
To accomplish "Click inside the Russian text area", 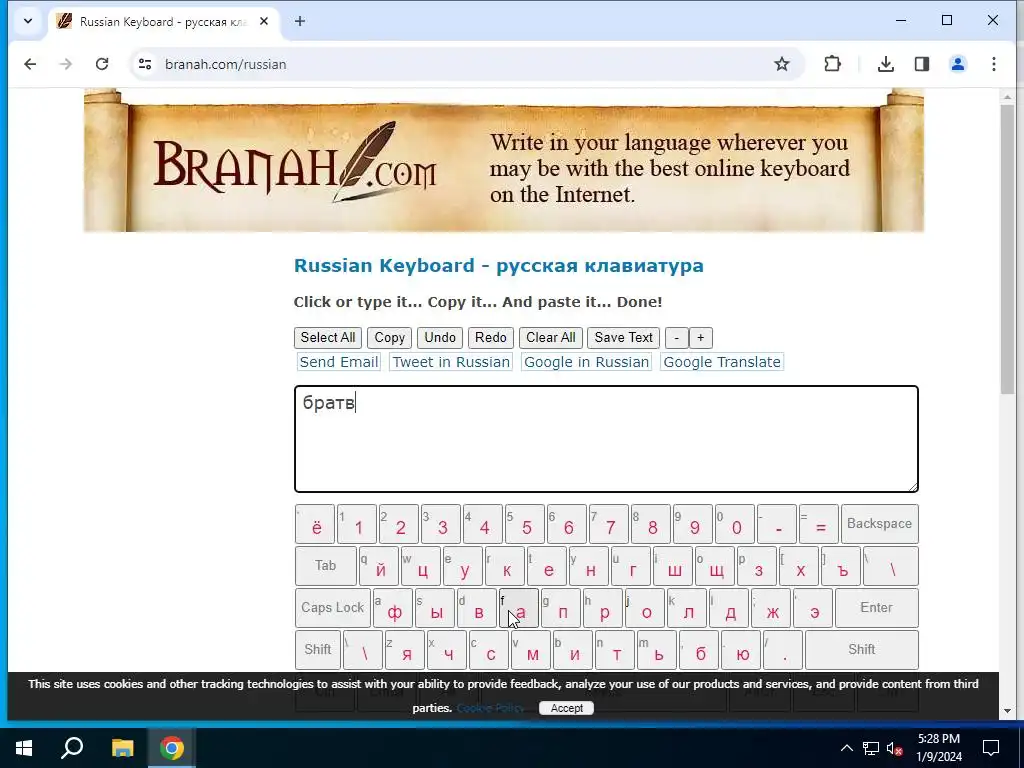I will click(606, 439).
